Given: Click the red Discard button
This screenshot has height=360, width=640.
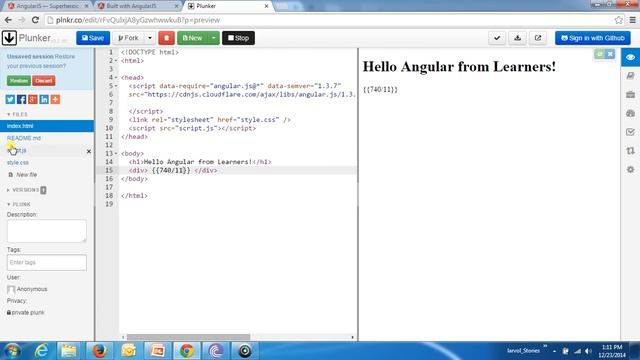Looking at the screenshot, I should pos(44,81).
